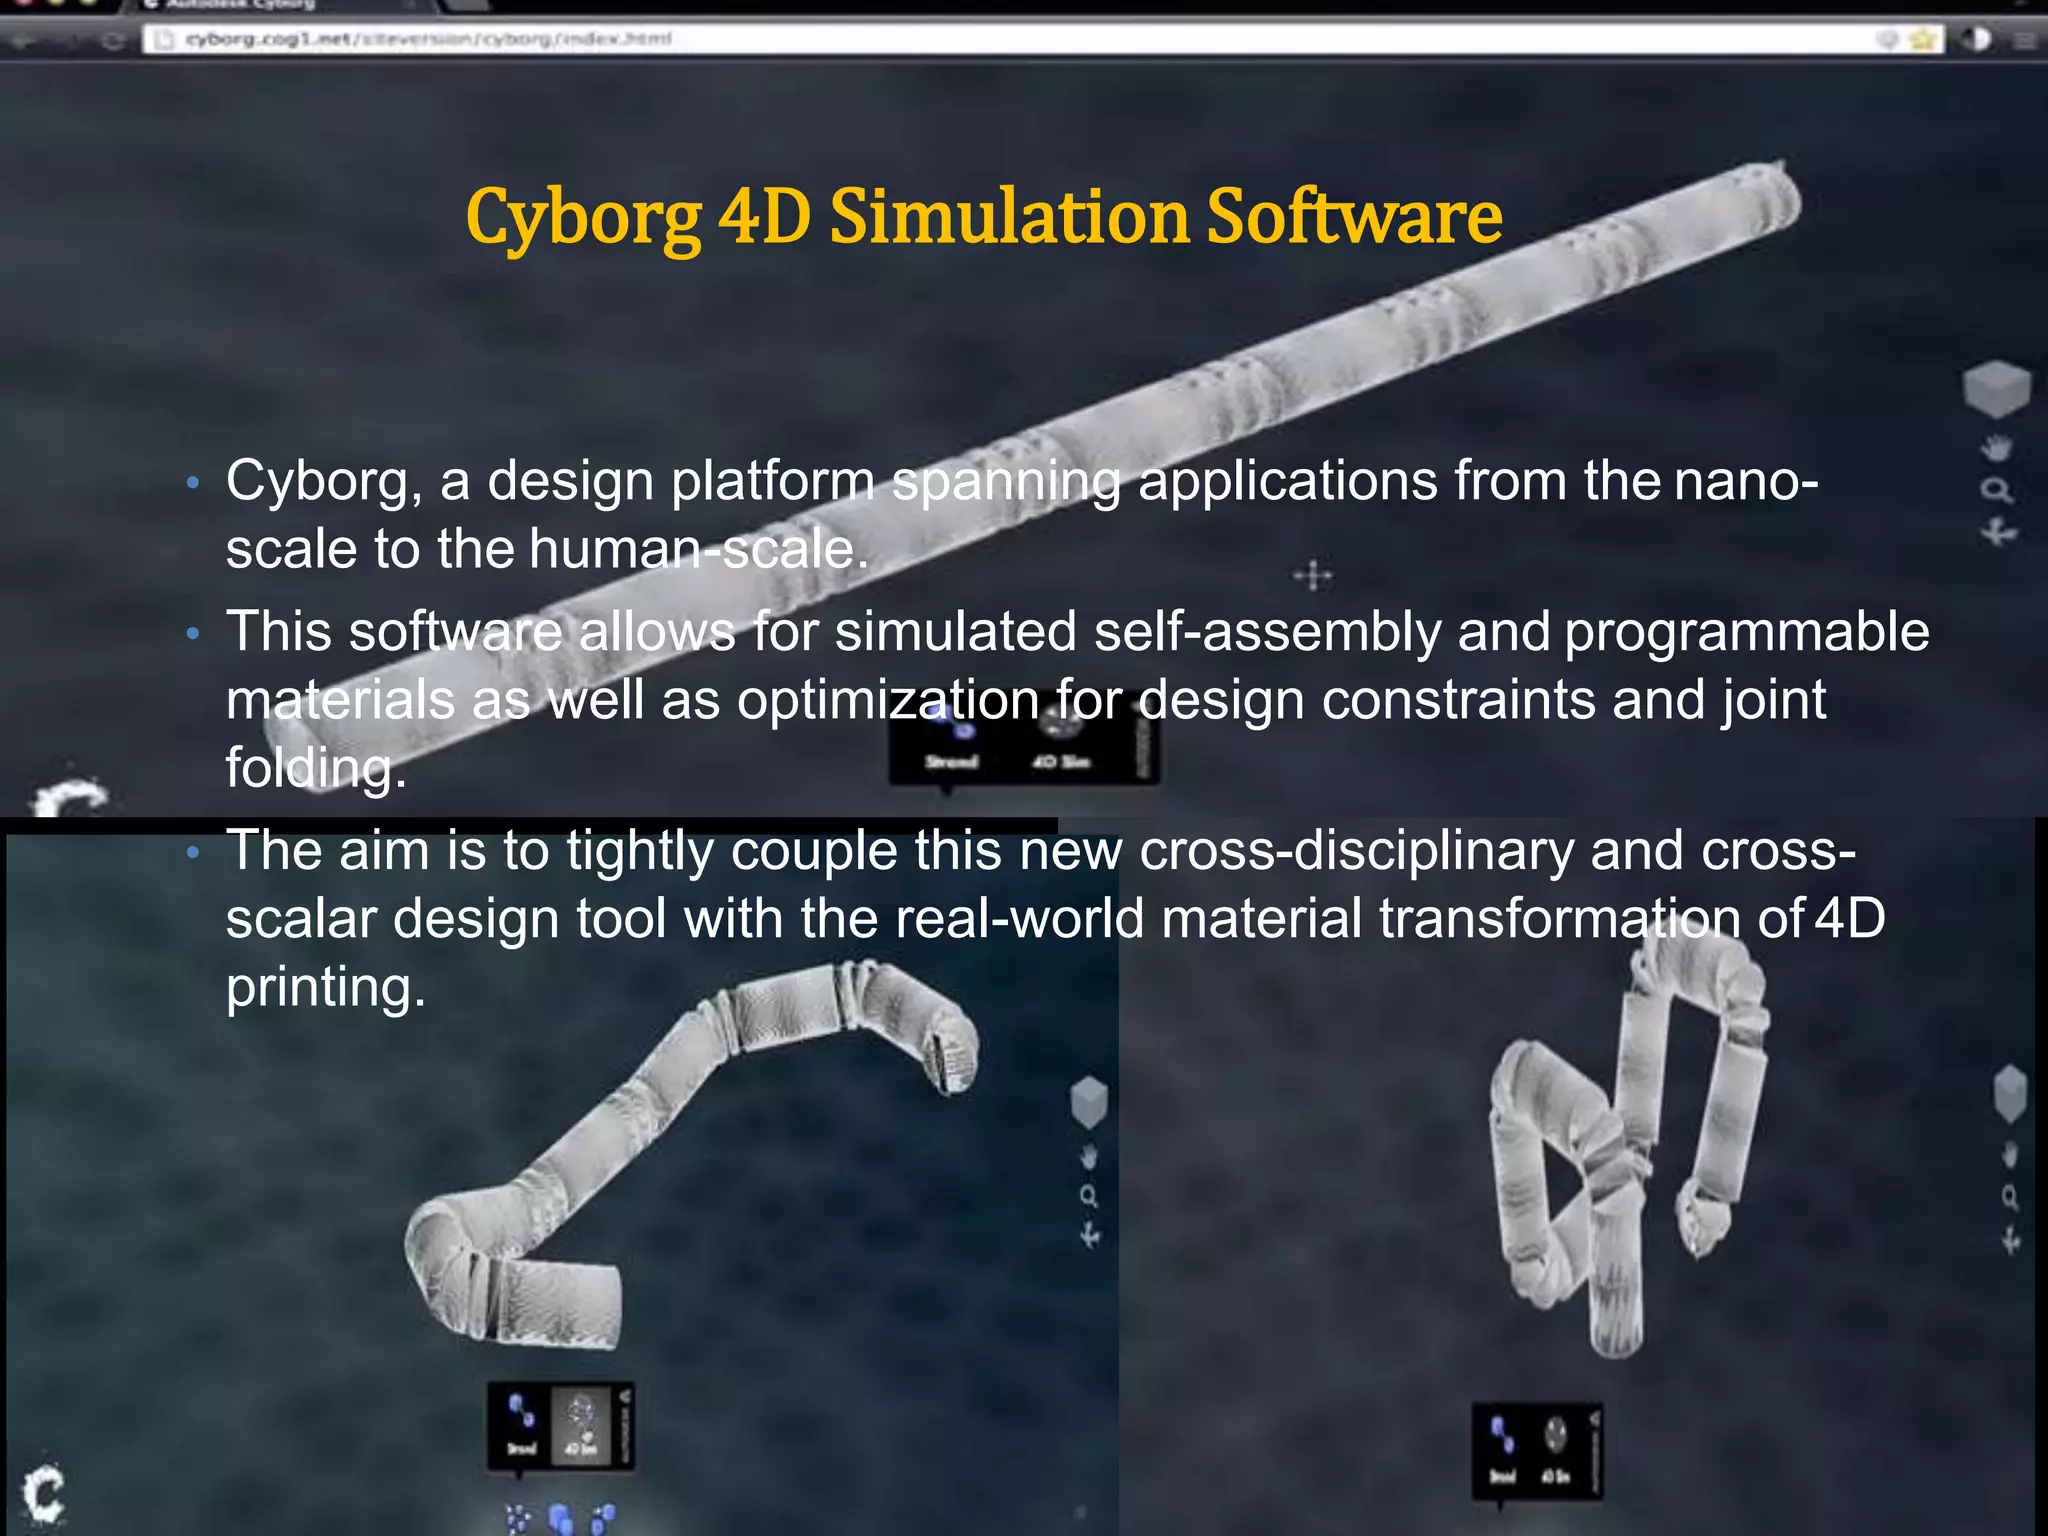Click the view cube beside the straight rod

(1996, 388)
